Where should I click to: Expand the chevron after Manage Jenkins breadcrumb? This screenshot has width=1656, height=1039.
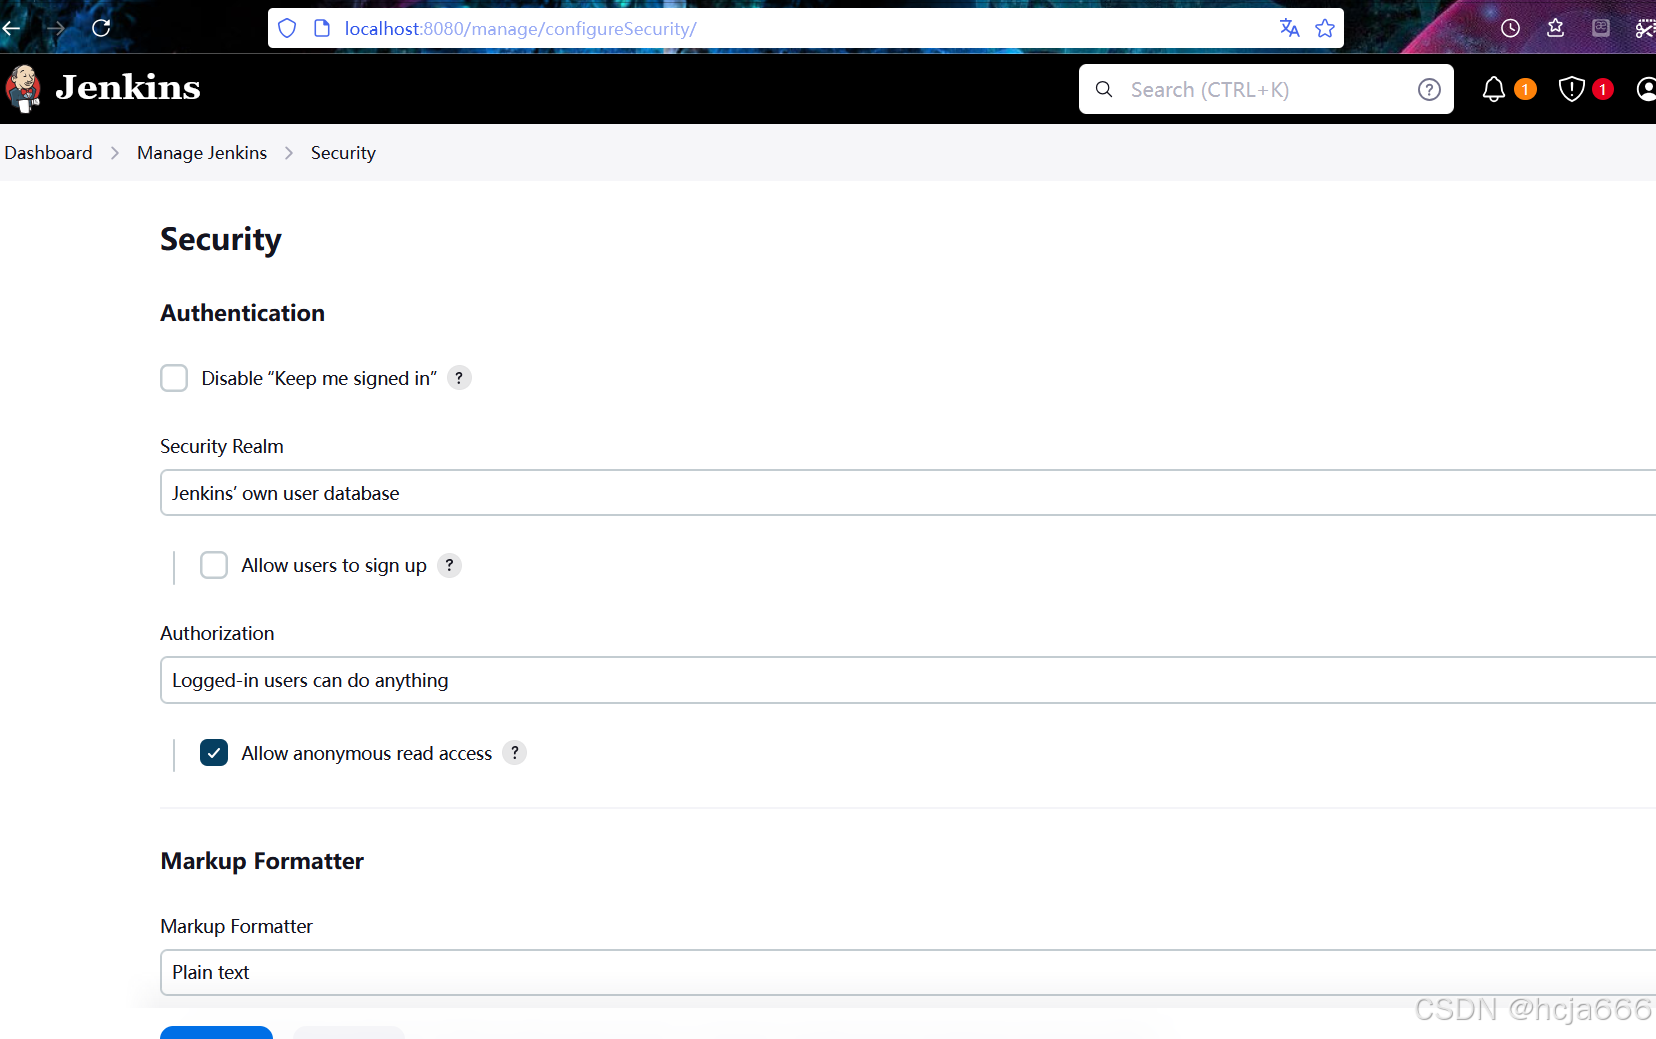coord(289,153)
